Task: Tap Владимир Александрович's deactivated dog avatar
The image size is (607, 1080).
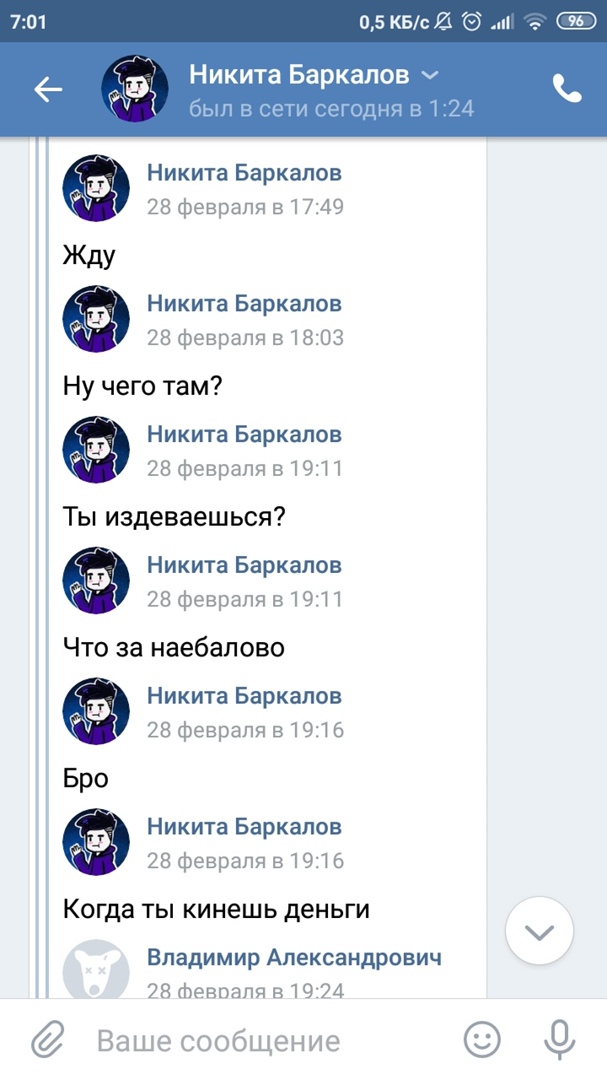Action: coord(96,968)
